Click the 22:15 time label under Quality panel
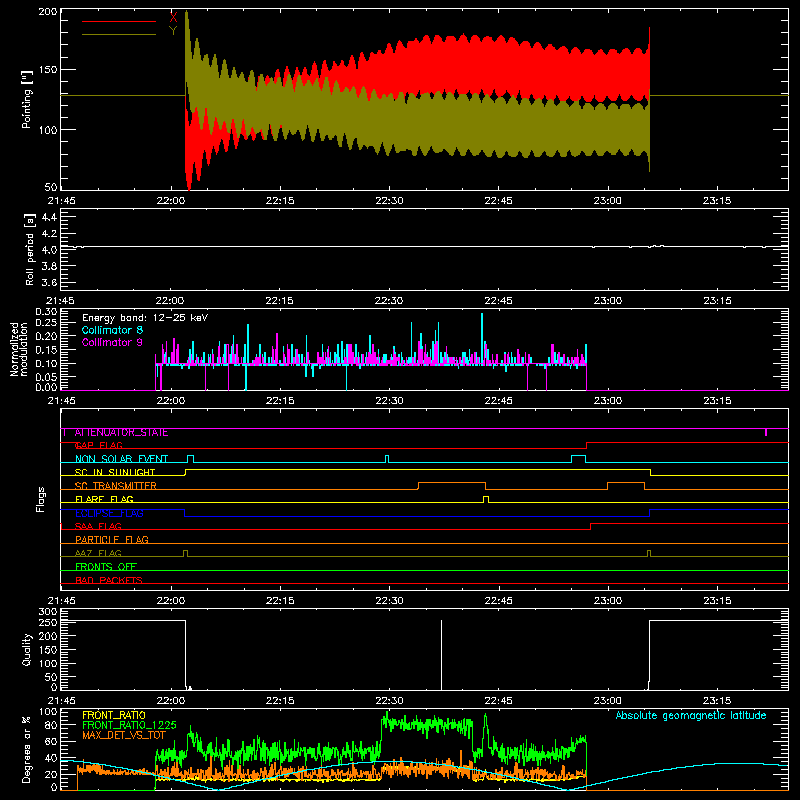800x800 pixels. click(x=280, y=701)
